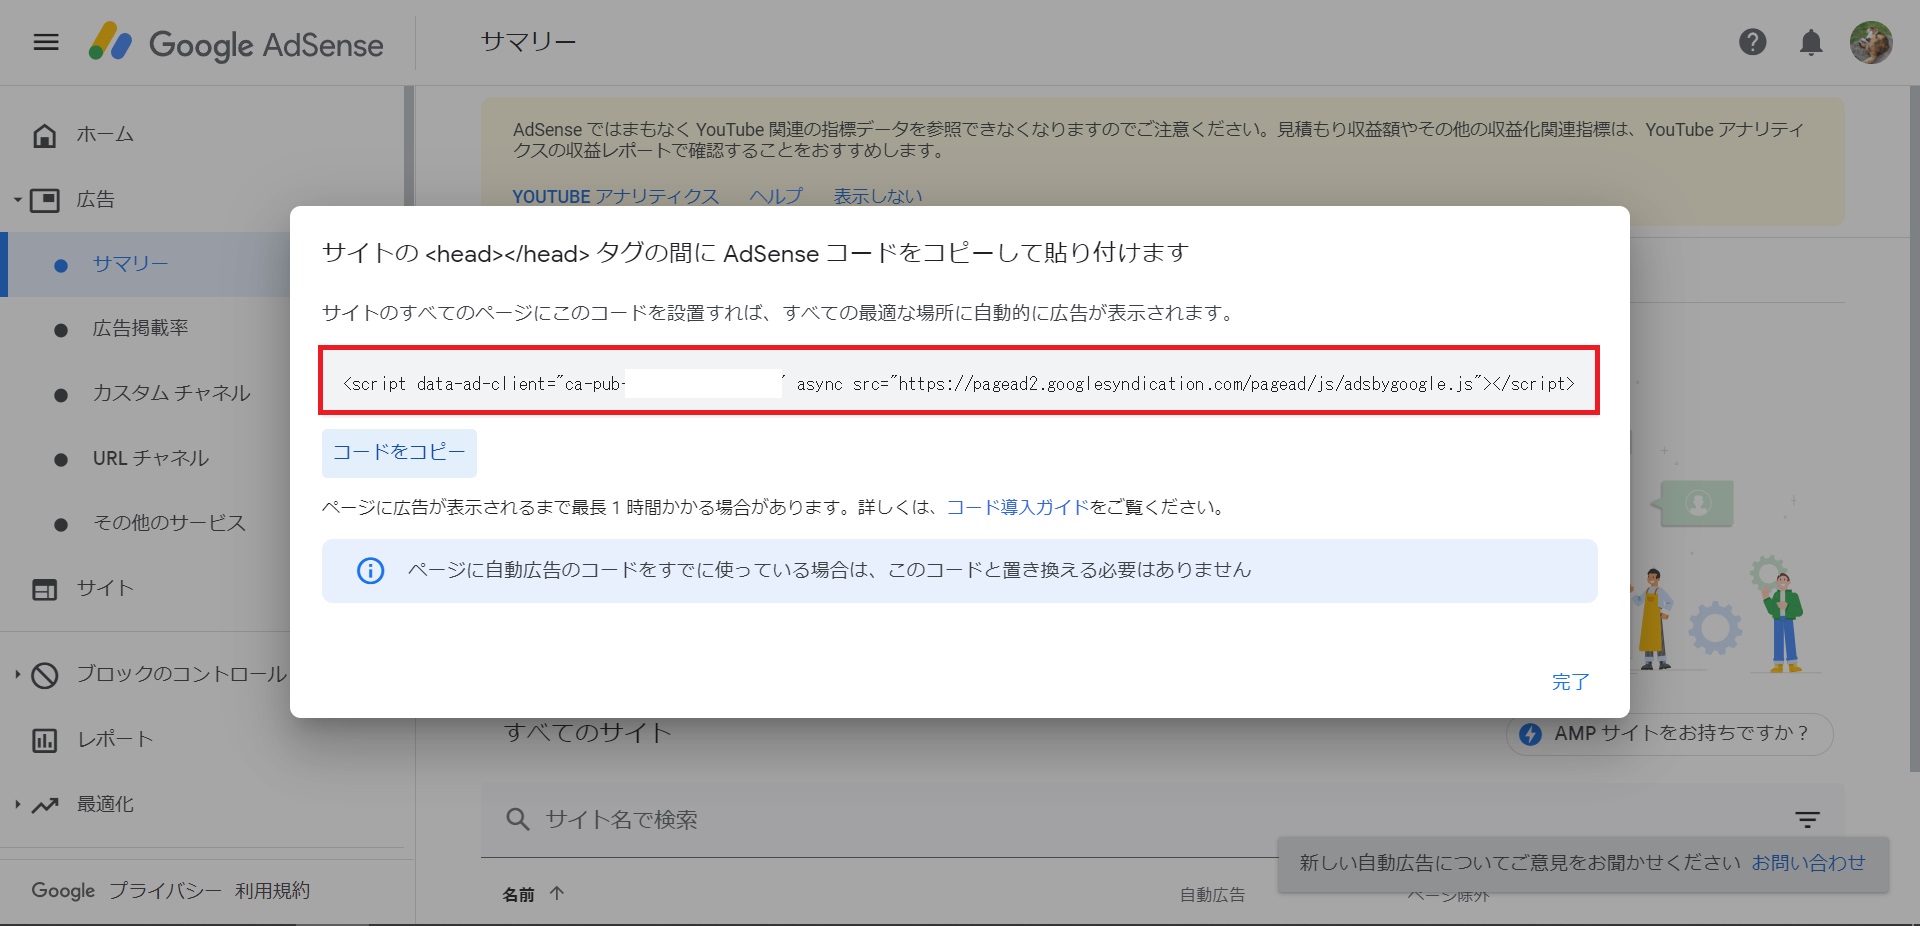This screenshot has width=1921, height=928.
Task: Click the ホーム sidebar label
Action: (105, 135)
